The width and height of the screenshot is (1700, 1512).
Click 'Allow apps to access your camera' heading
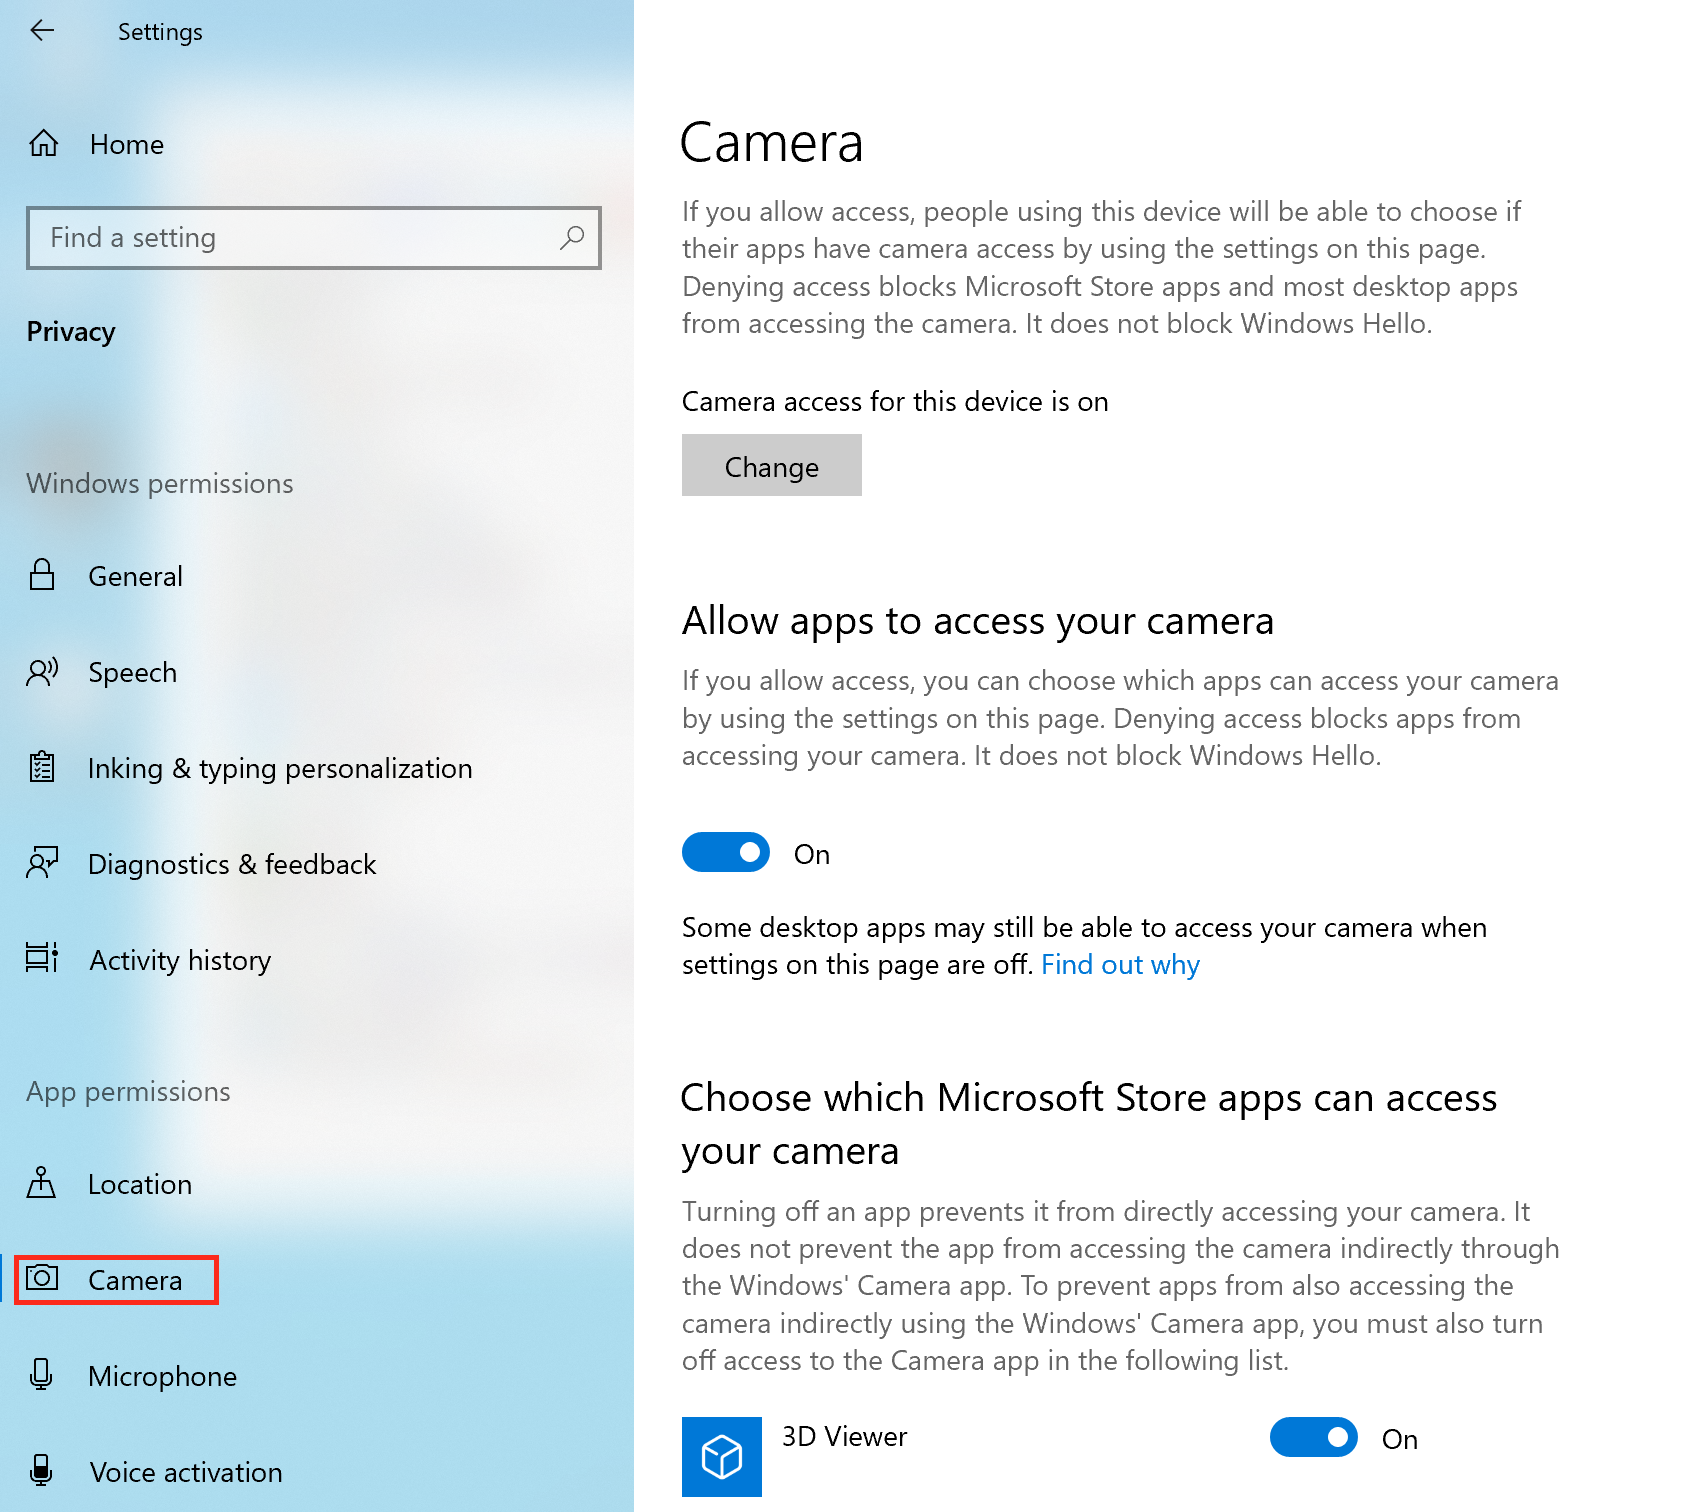[978, 621]
